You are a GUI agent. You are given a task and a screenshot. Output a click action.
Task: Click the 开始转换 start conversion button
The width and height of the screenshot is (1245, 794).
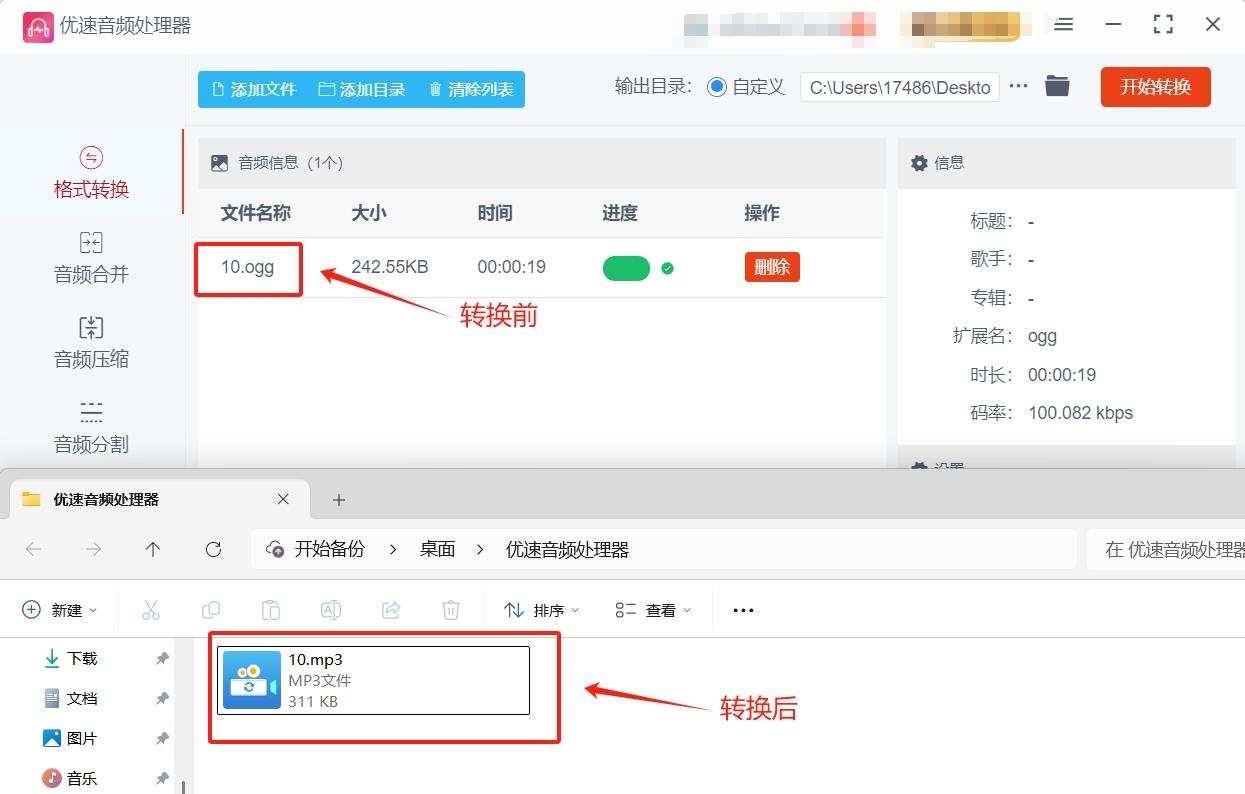[1155, 87]
